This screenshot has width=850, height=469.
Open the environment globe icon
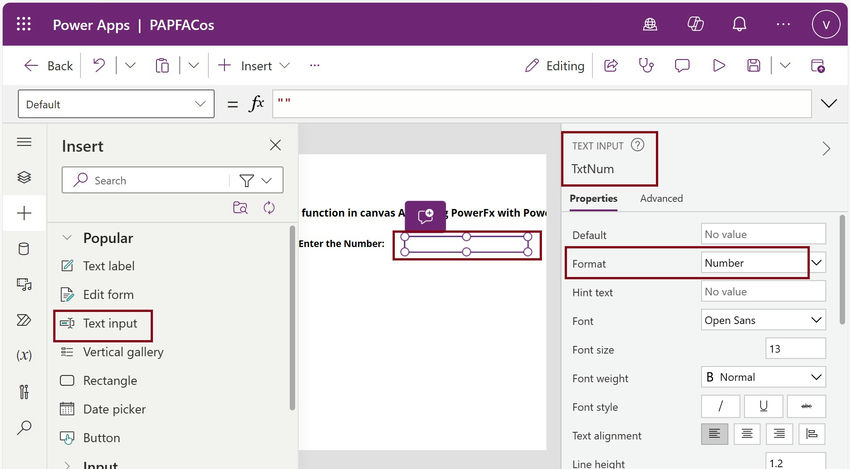click(x=650, y=24)
